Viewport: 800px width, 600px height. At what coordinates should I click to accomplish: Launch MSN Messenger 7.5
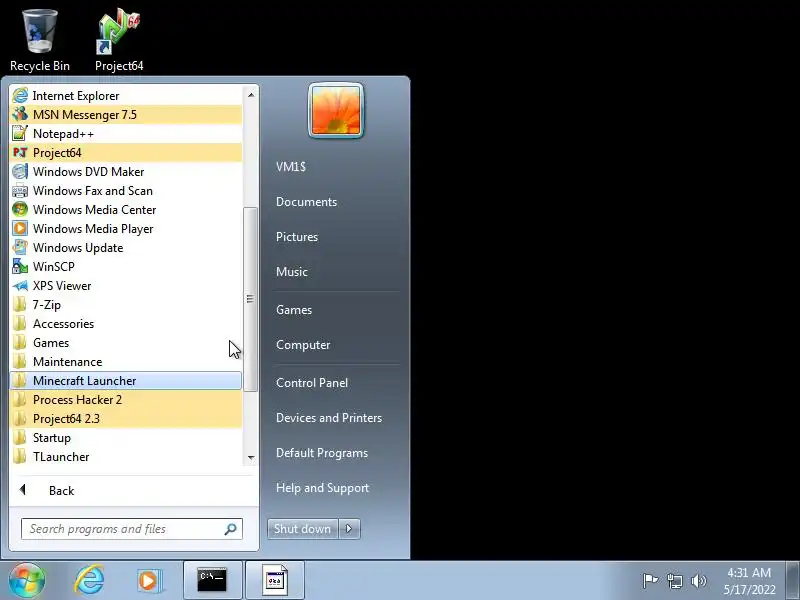(x=126, y=114)
